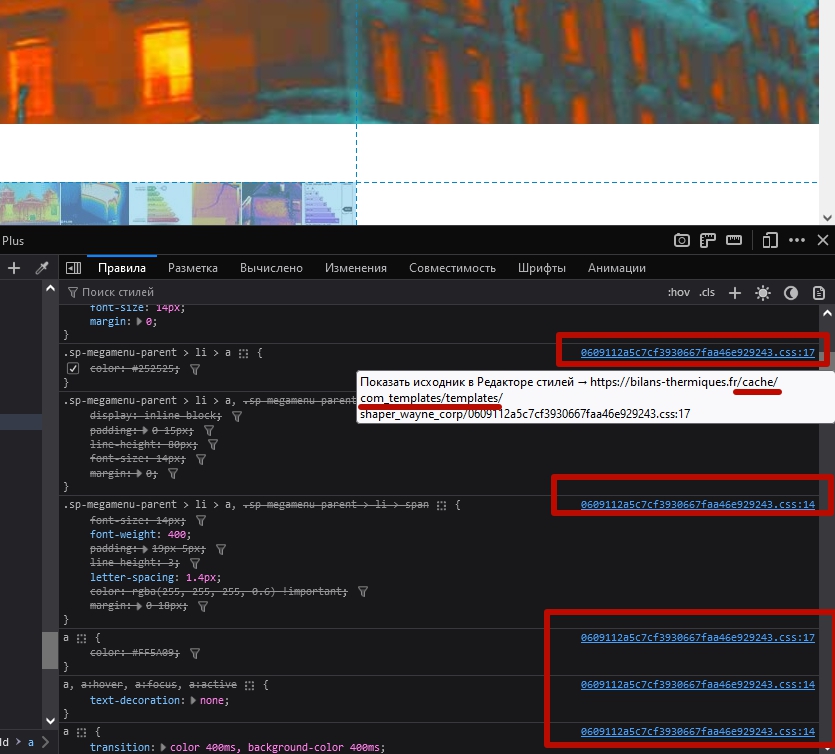Open the Шрифты tab

click(542, 268)
